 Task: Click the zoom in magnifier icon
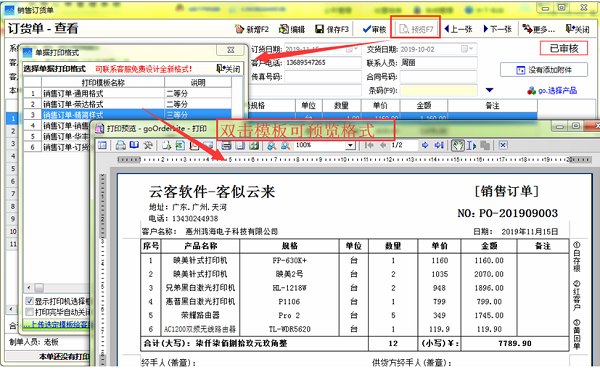click(272, 145)
